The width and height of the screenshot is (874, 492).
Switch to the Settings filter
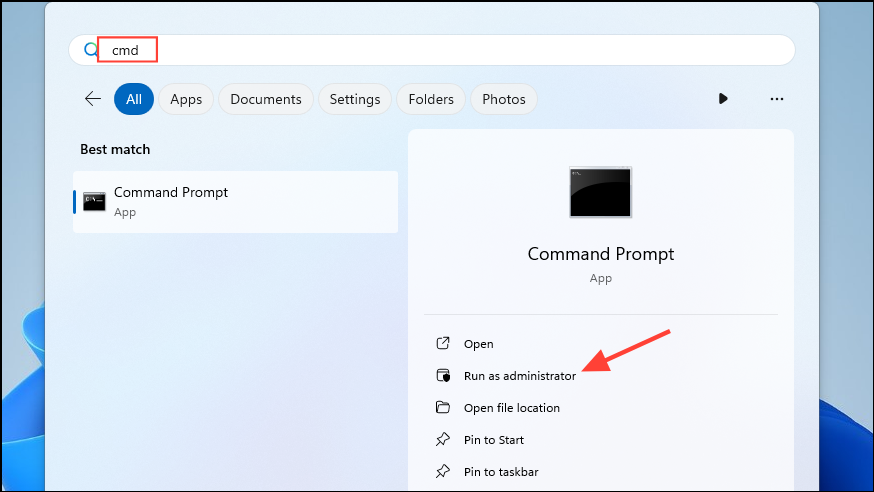tap(355, 99)
